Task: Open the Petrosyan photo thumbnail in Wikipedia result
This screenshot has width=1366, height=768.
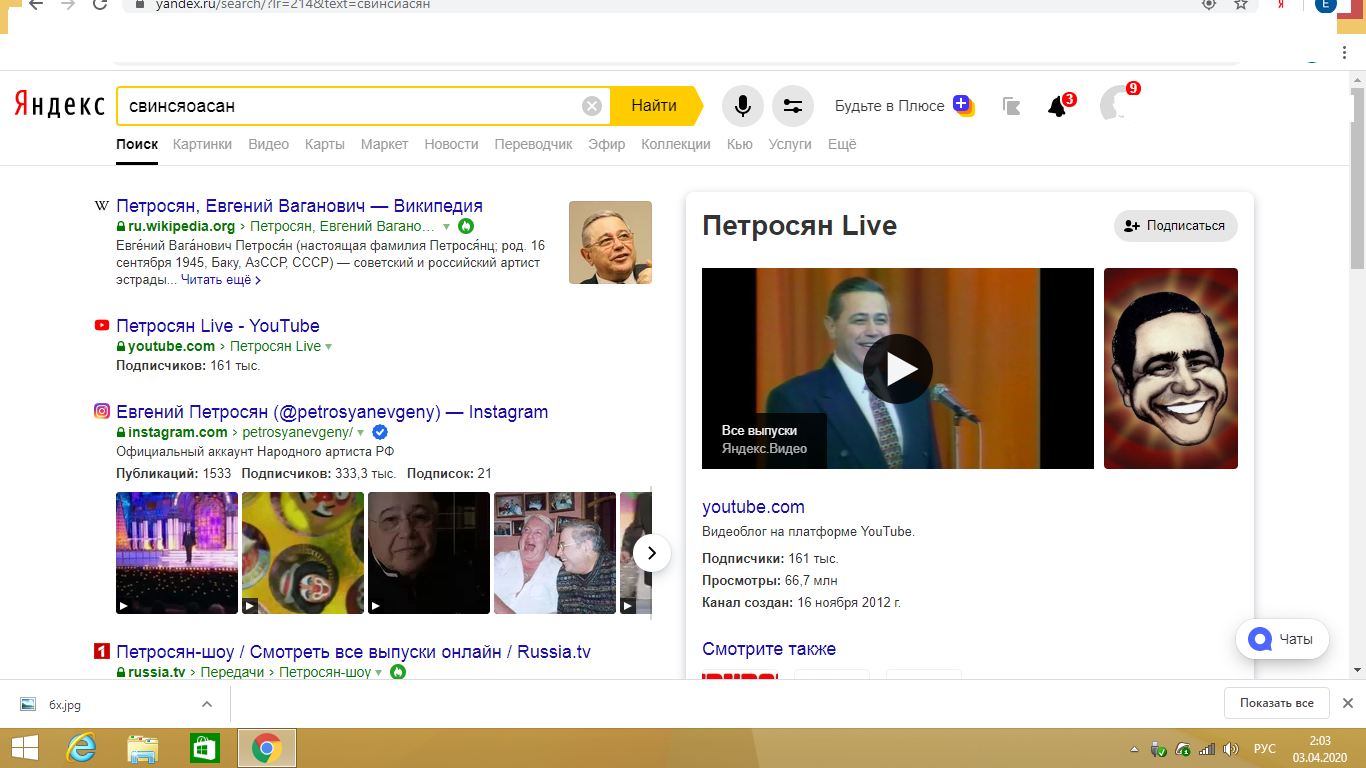Action: pos(610,242)
